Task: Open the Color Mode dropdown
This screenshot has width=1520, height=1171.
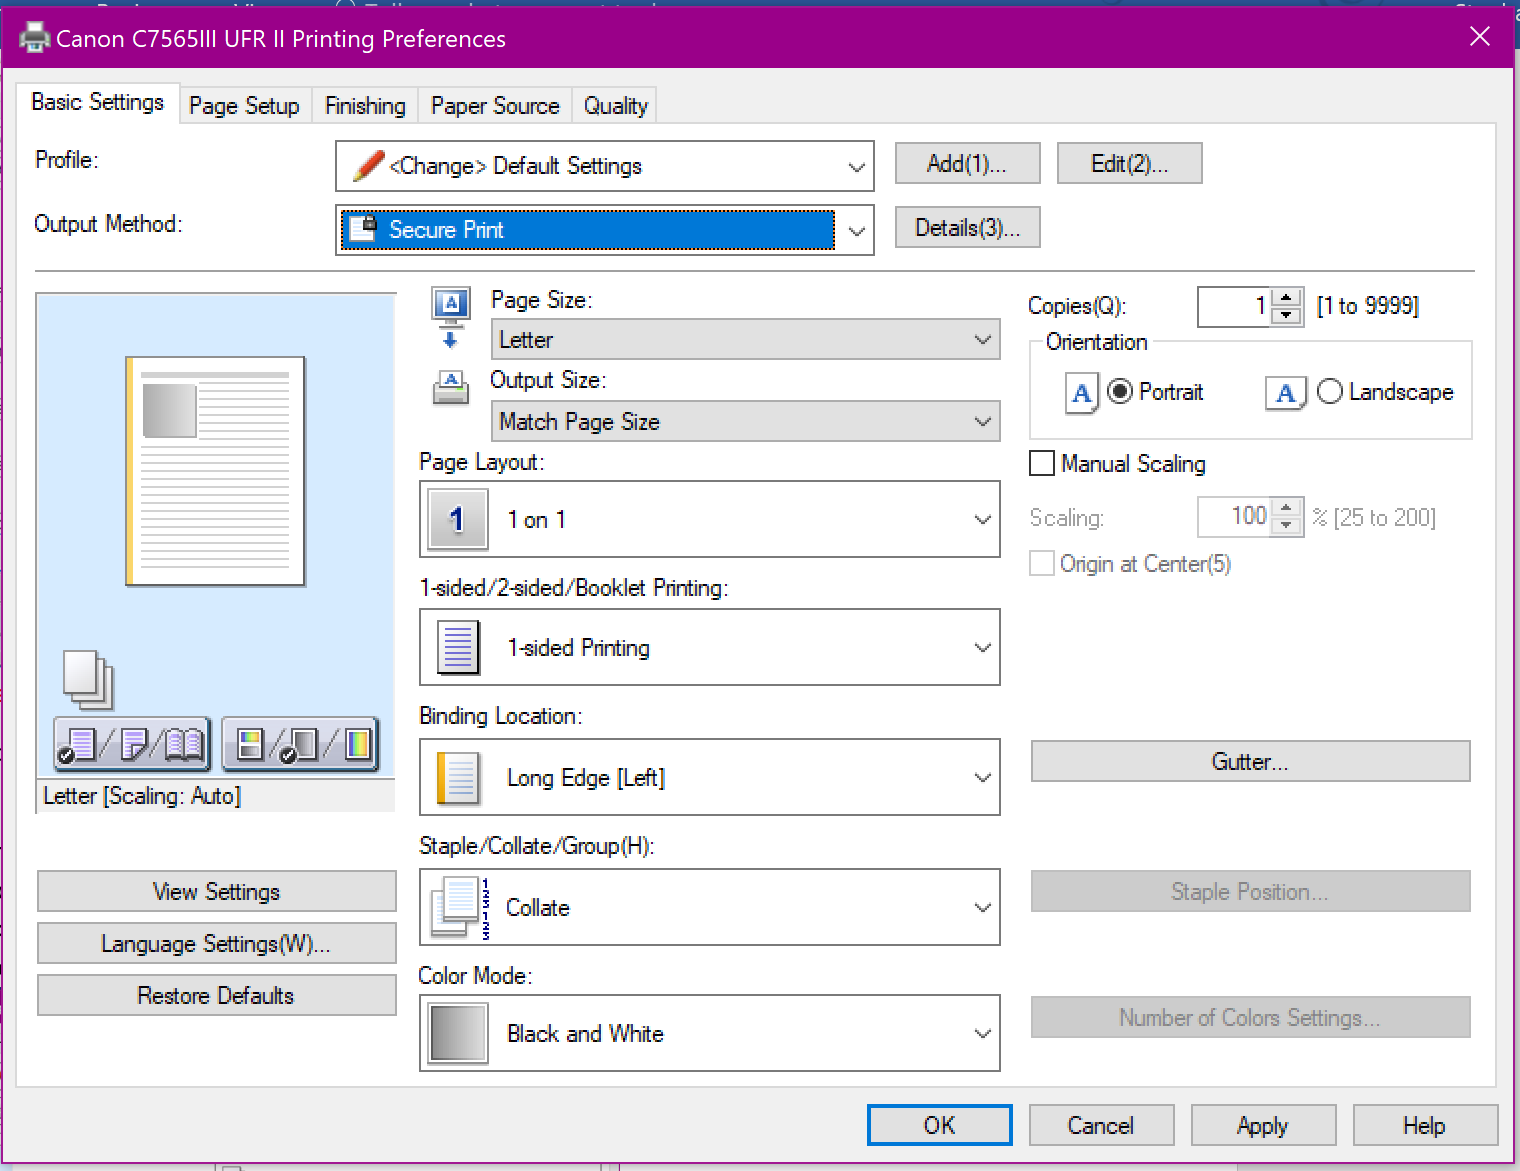Action: click(x=710, y=1033)
